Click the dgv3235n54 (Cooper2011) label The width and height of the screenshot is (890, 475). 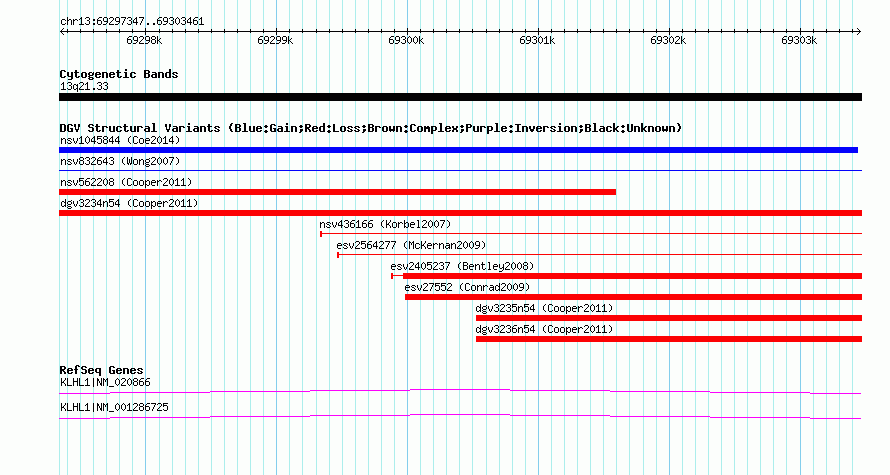(544, 308)
